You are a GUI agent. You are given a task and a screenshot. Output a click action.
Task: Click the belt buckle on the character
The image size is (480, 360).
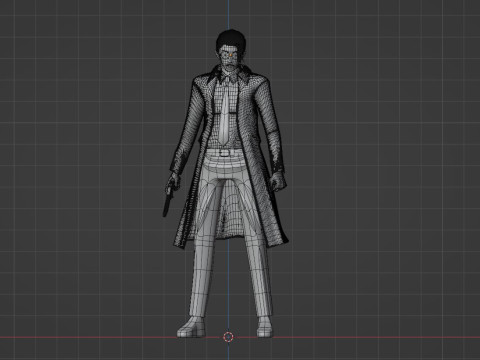click(225, 153)
